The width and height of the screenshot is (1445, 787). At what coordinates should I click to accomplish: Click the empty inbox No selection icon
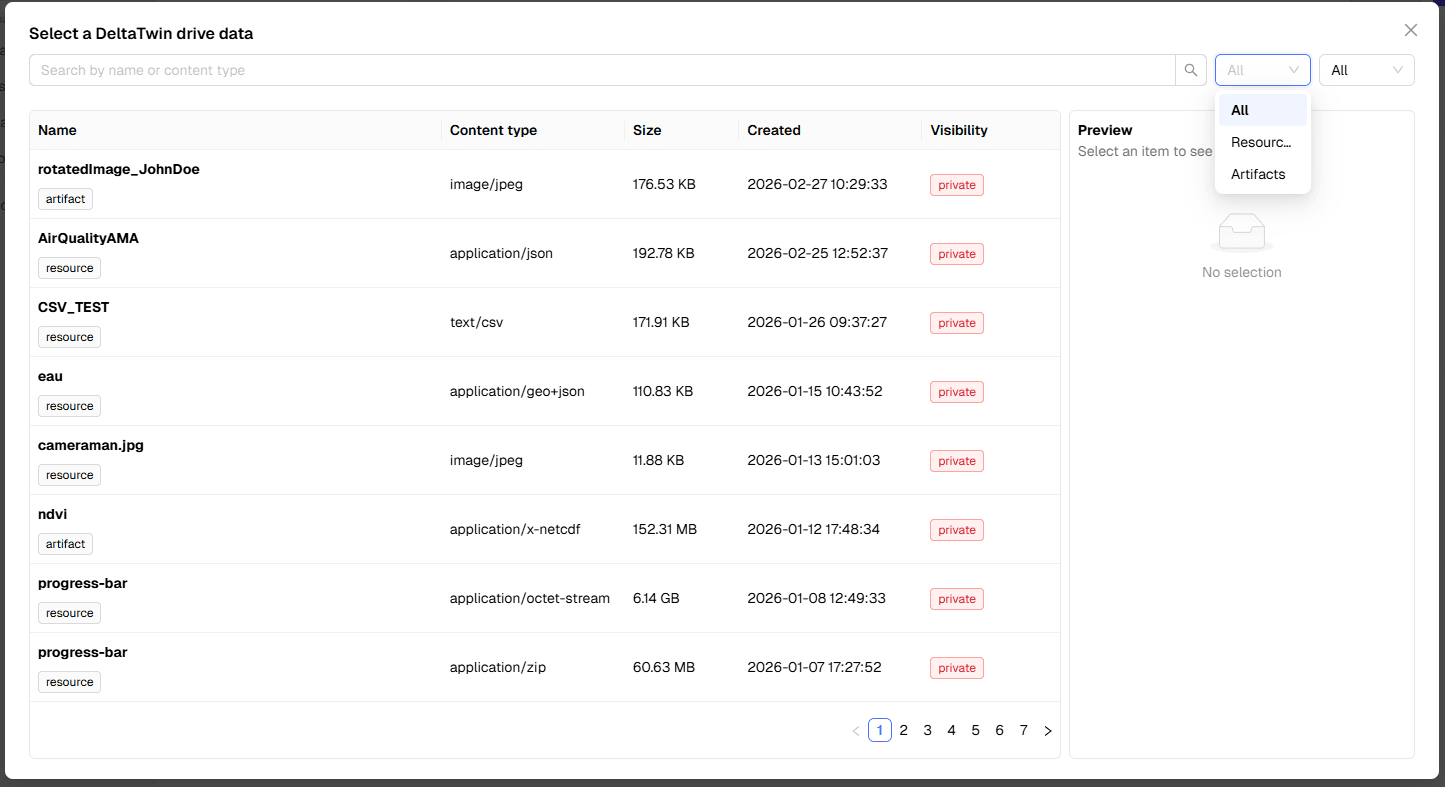(1241, 232)
